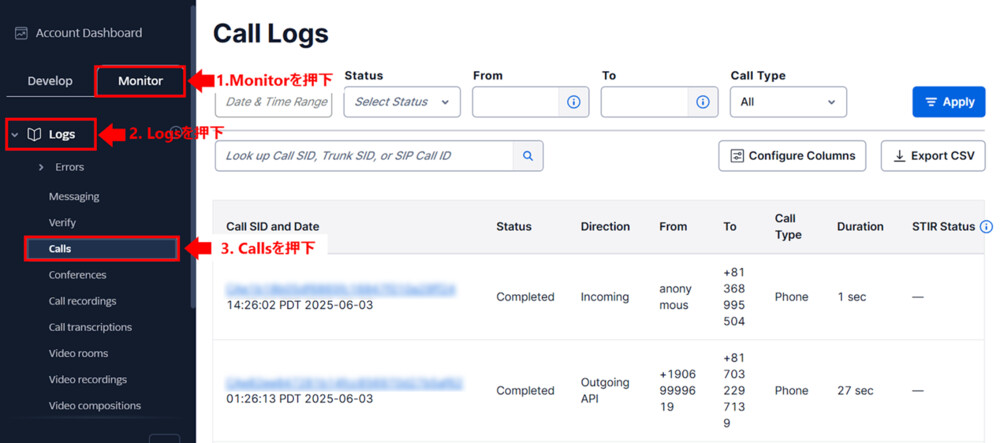Export call logs as CSV

933,156
